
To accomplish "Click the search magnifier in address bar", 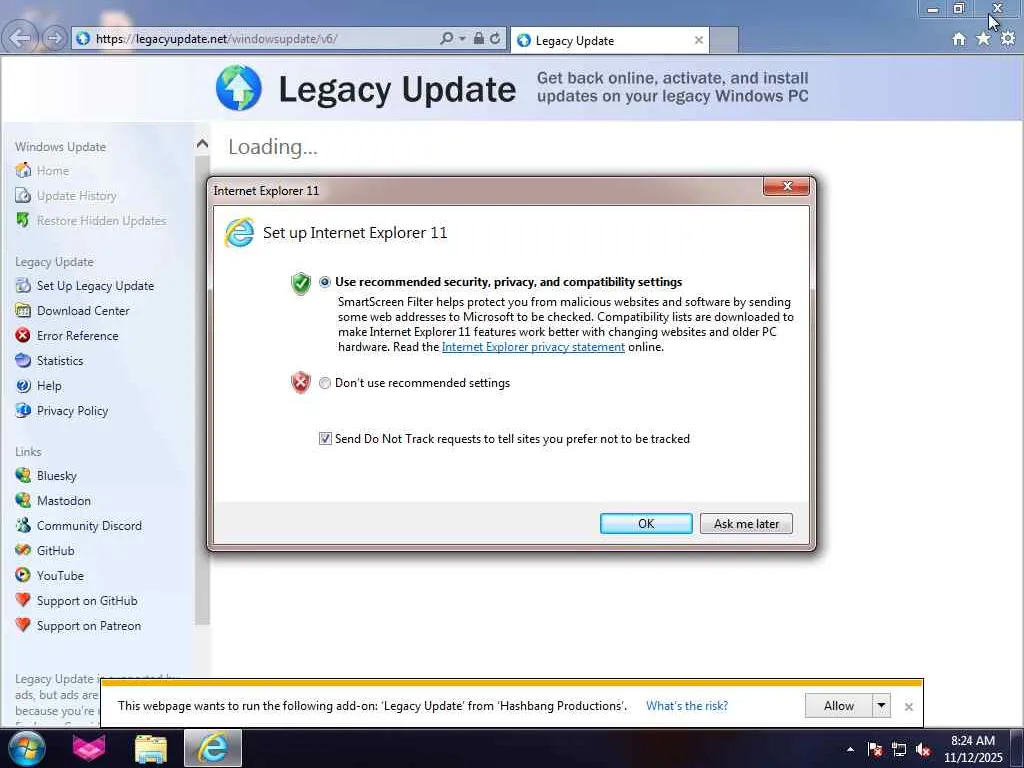I will 447,39.
